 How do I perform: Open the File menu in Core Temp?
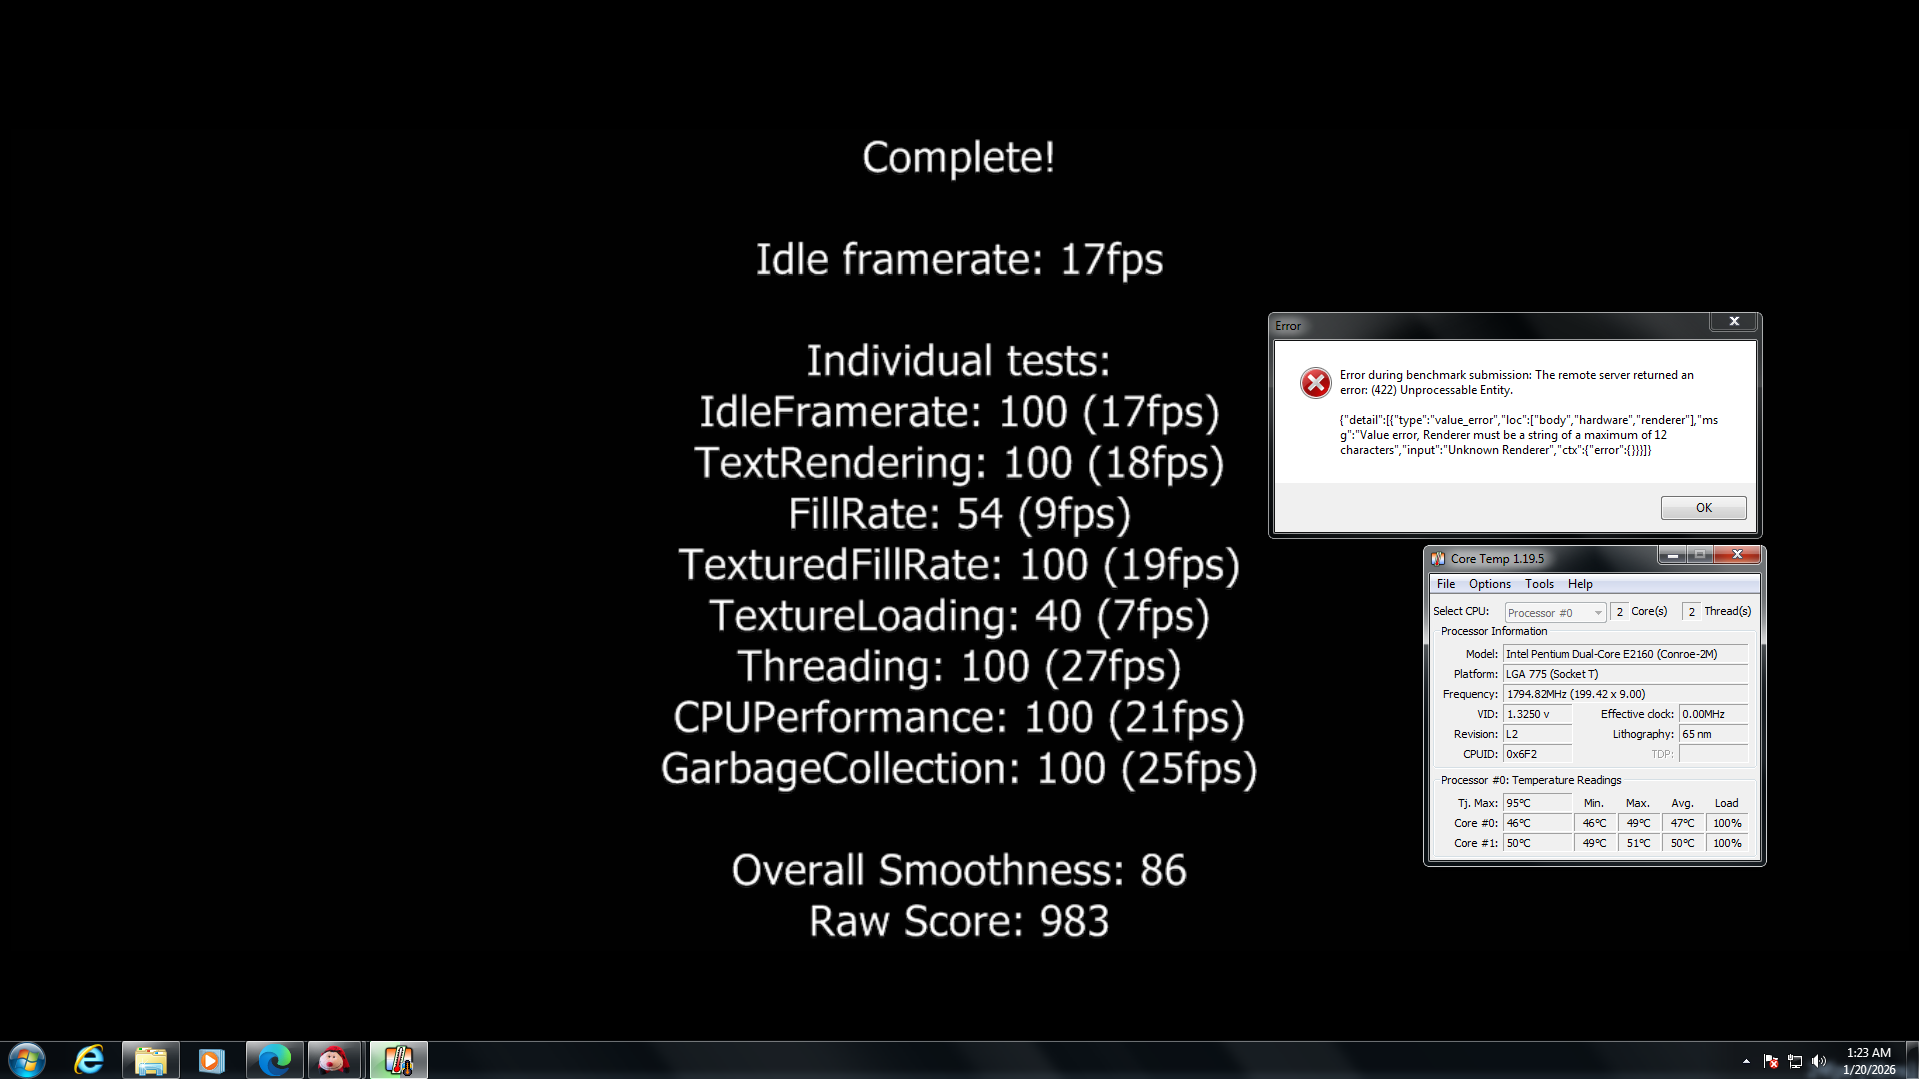coord(1445,584)
